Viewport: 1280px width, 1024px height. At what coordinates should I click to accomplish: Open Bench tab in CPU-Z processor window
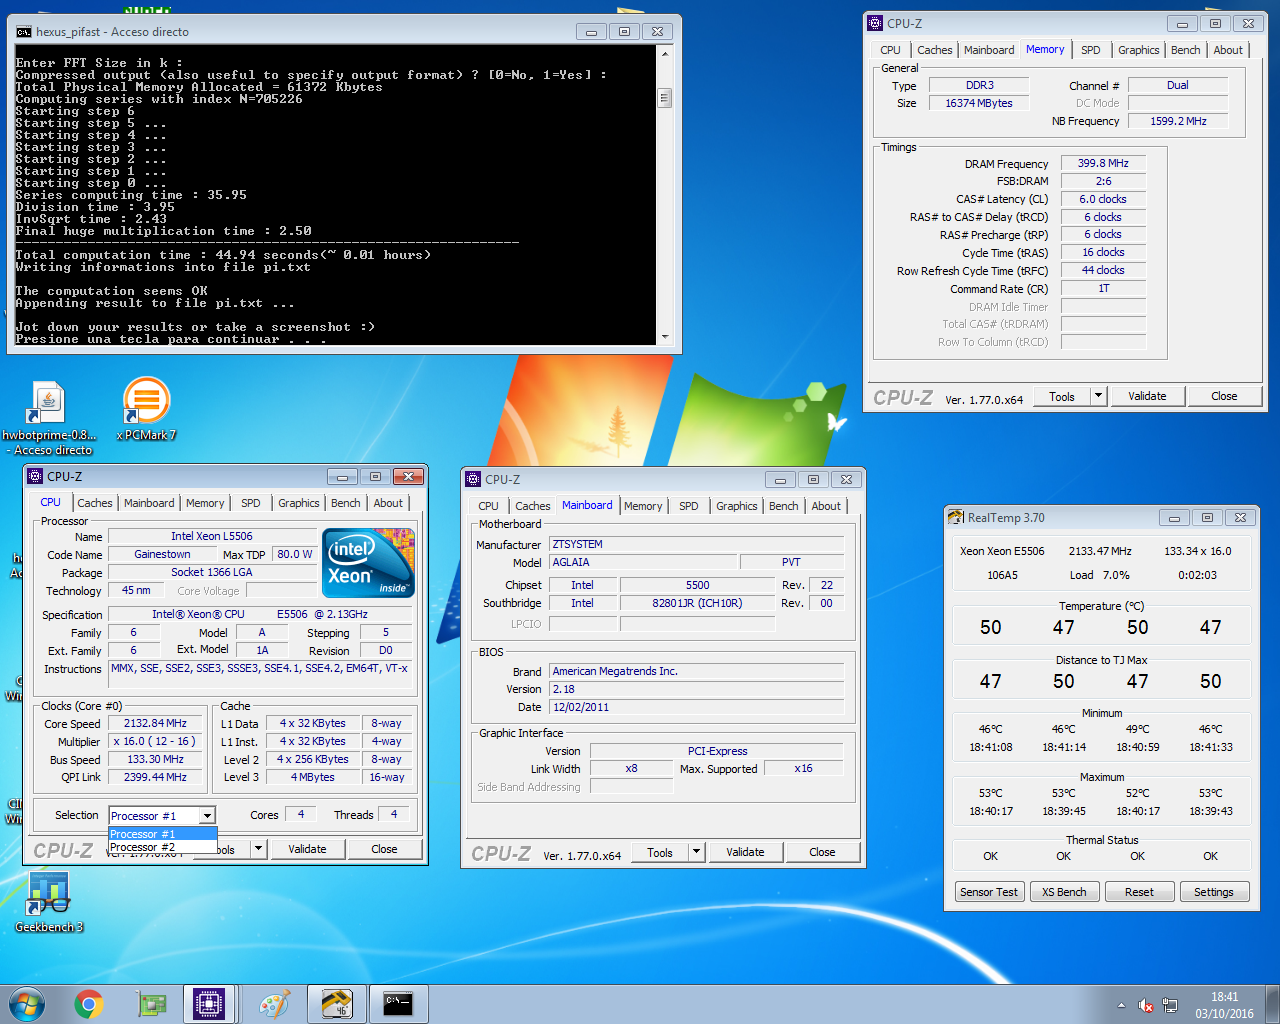[x=346, y=503]
